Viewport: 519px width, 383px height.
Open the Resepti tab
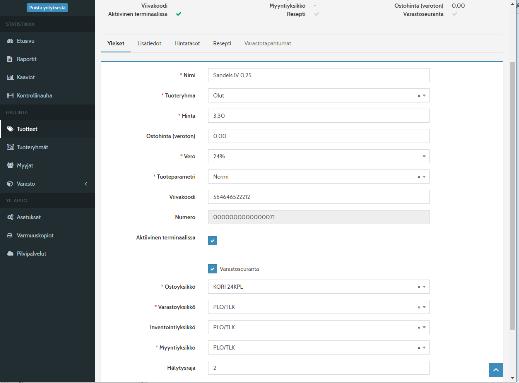tap(222, 43)
